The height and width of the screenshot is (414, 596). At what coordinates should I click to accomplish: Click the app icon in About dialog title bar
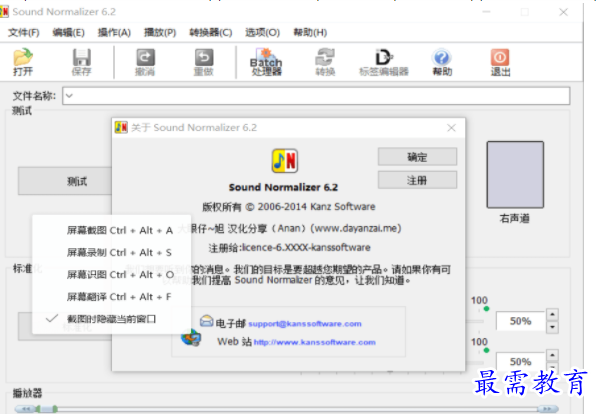pos(121,127)
